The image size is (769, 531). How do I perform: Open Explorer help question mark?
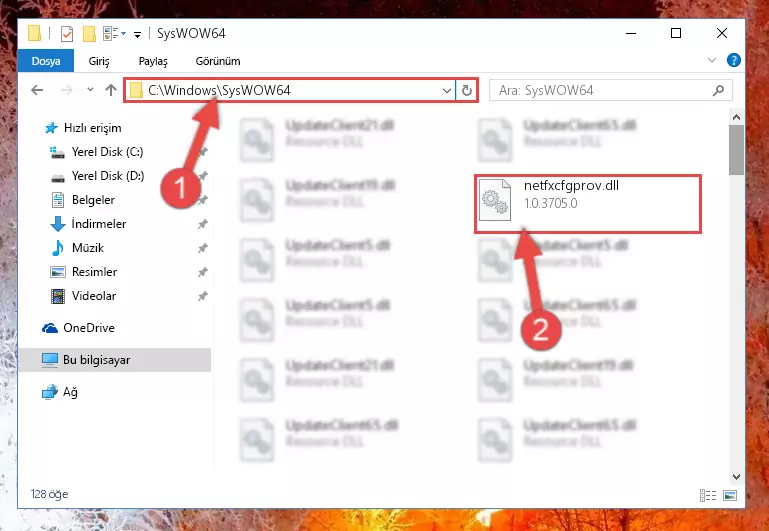[x=734, y=60]
